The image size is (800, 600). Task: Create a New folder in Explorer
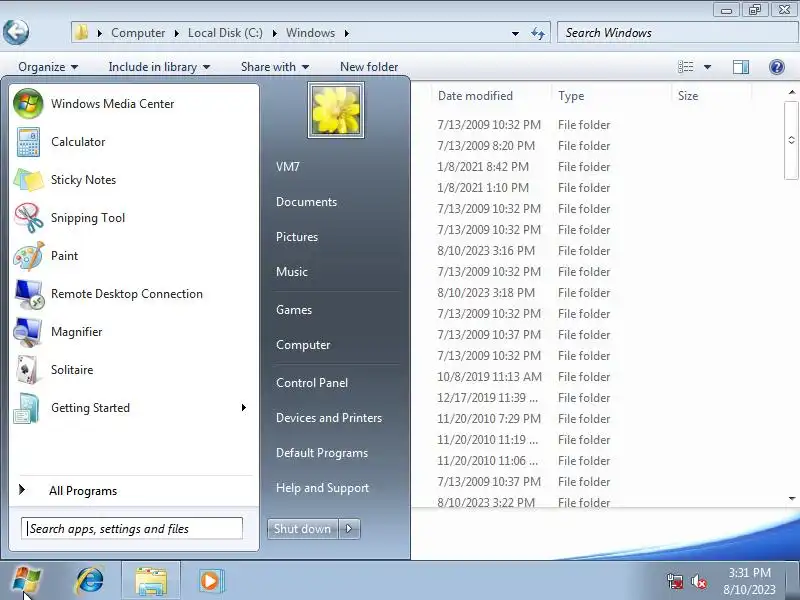369,67
